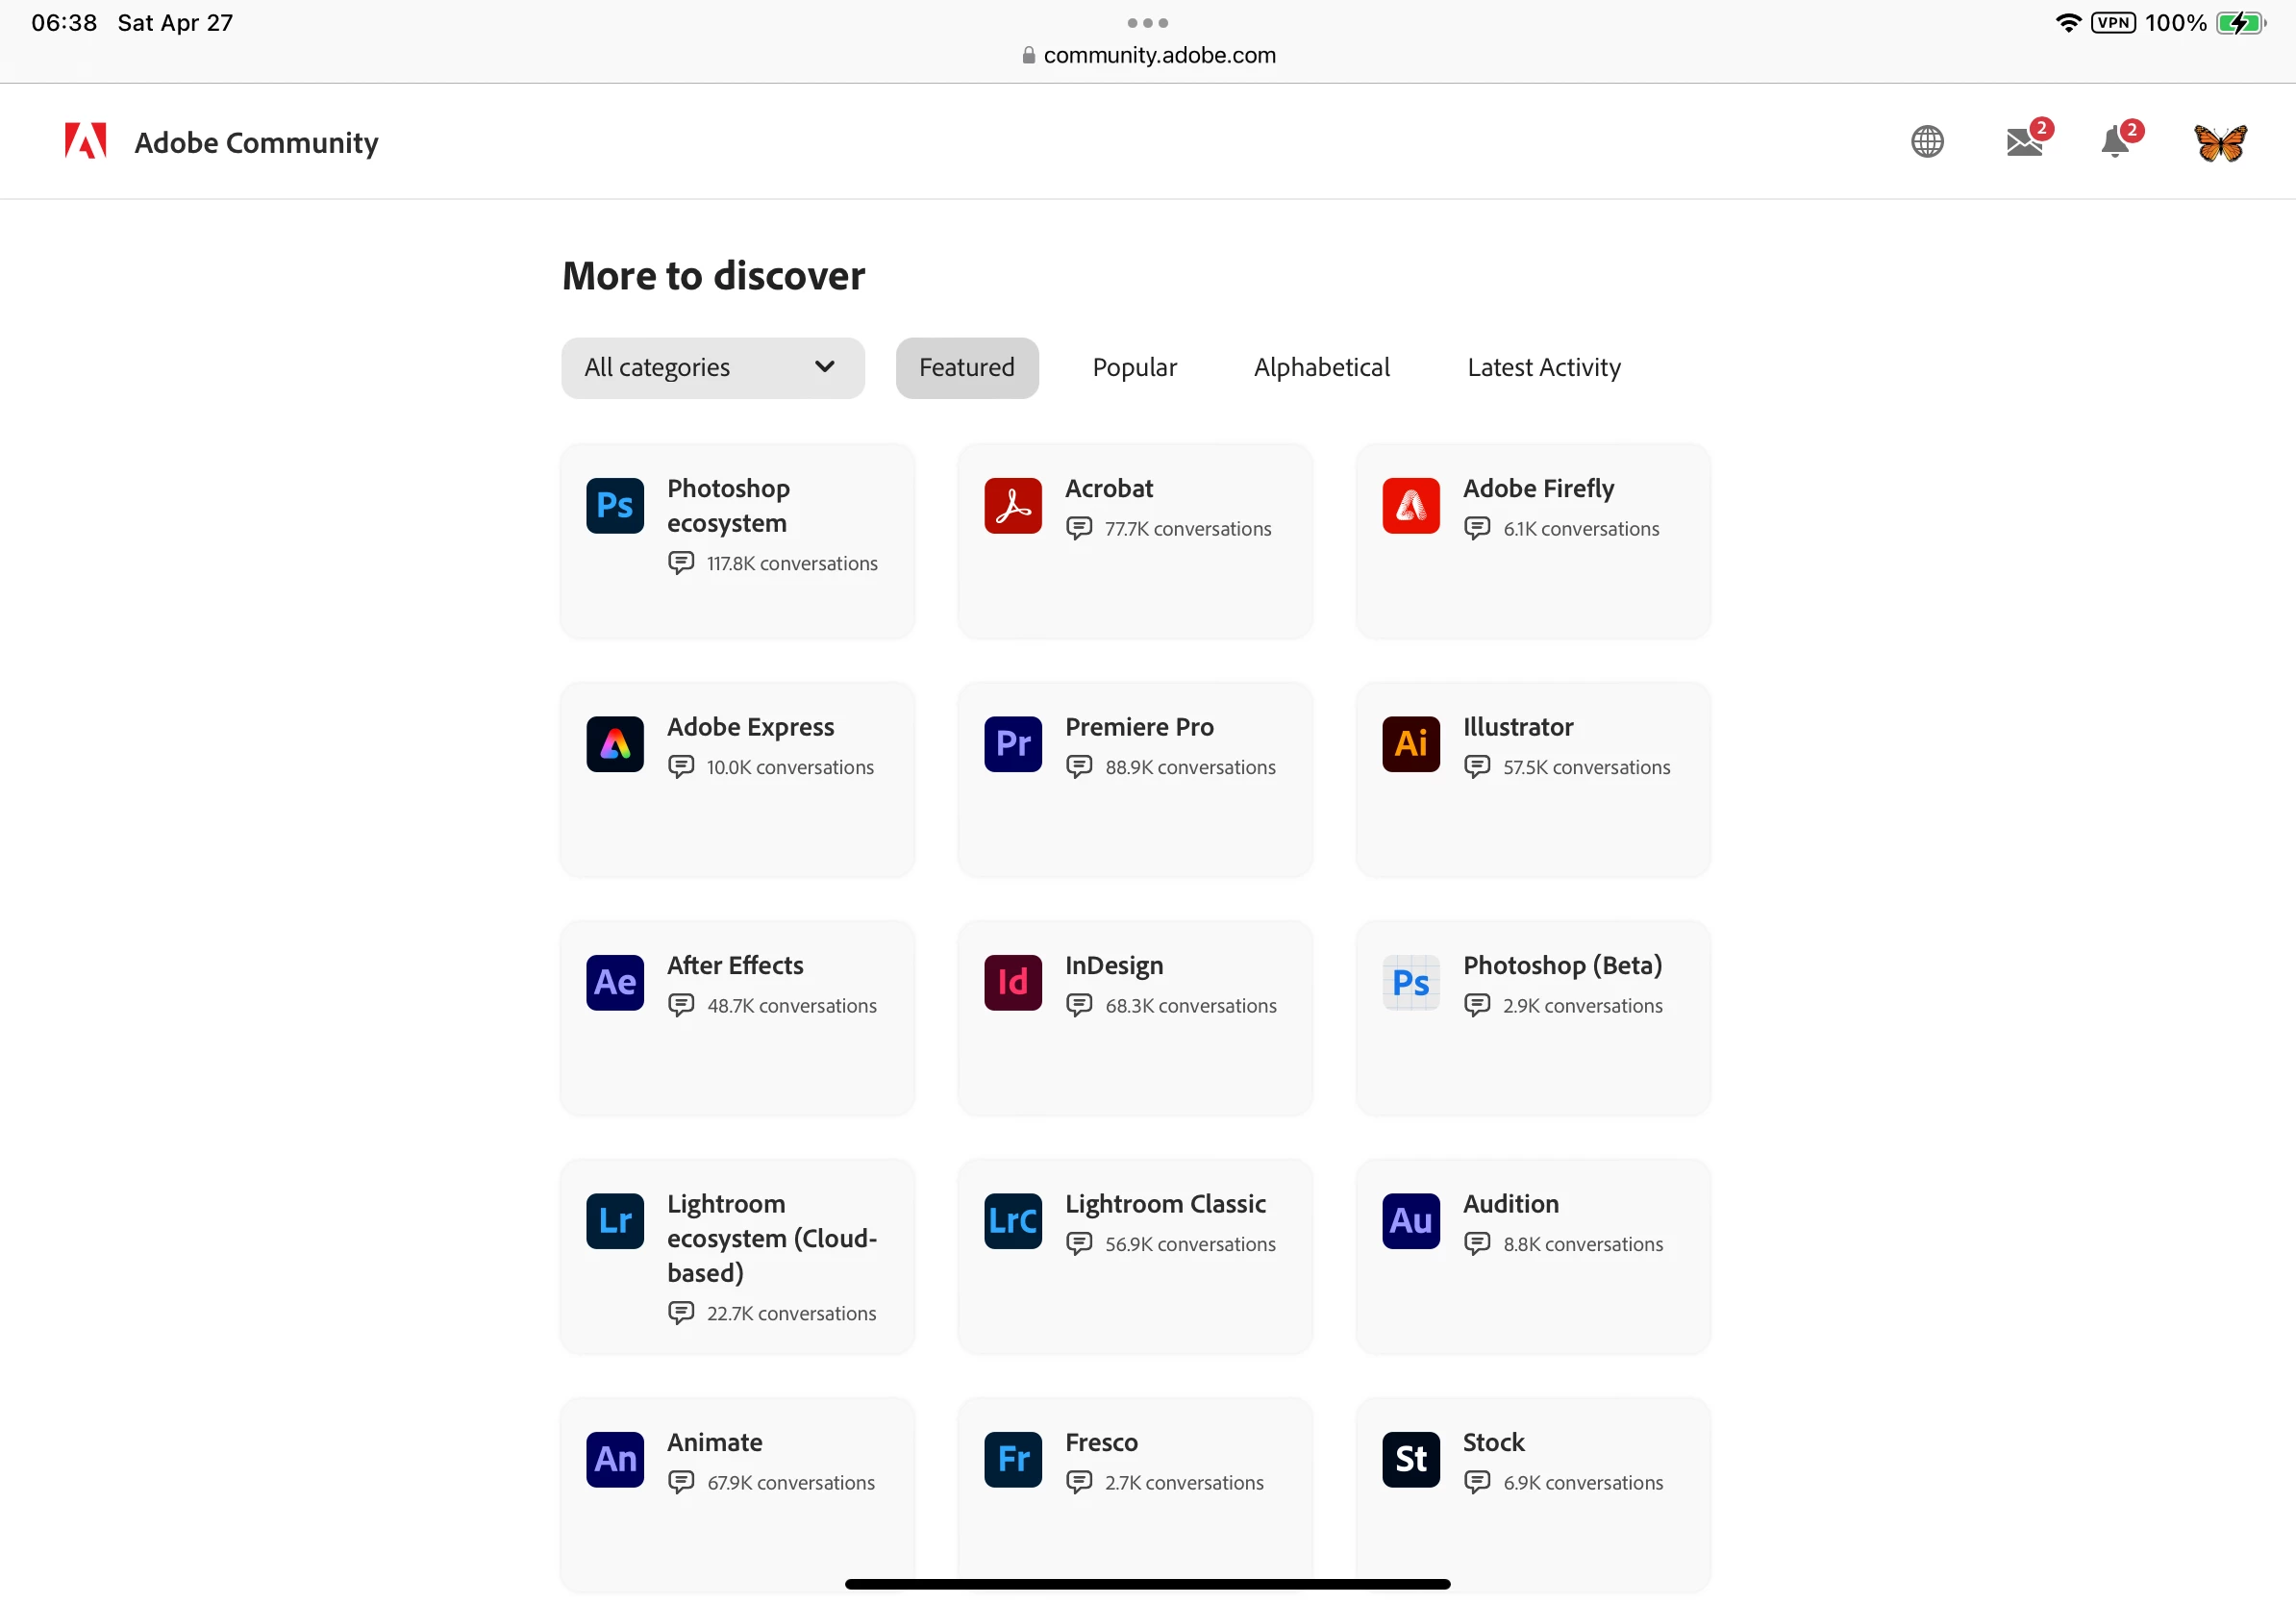Open the language globe icon
Image resolution: width=2296 pixels, height=1604 pixels.
1926,141
